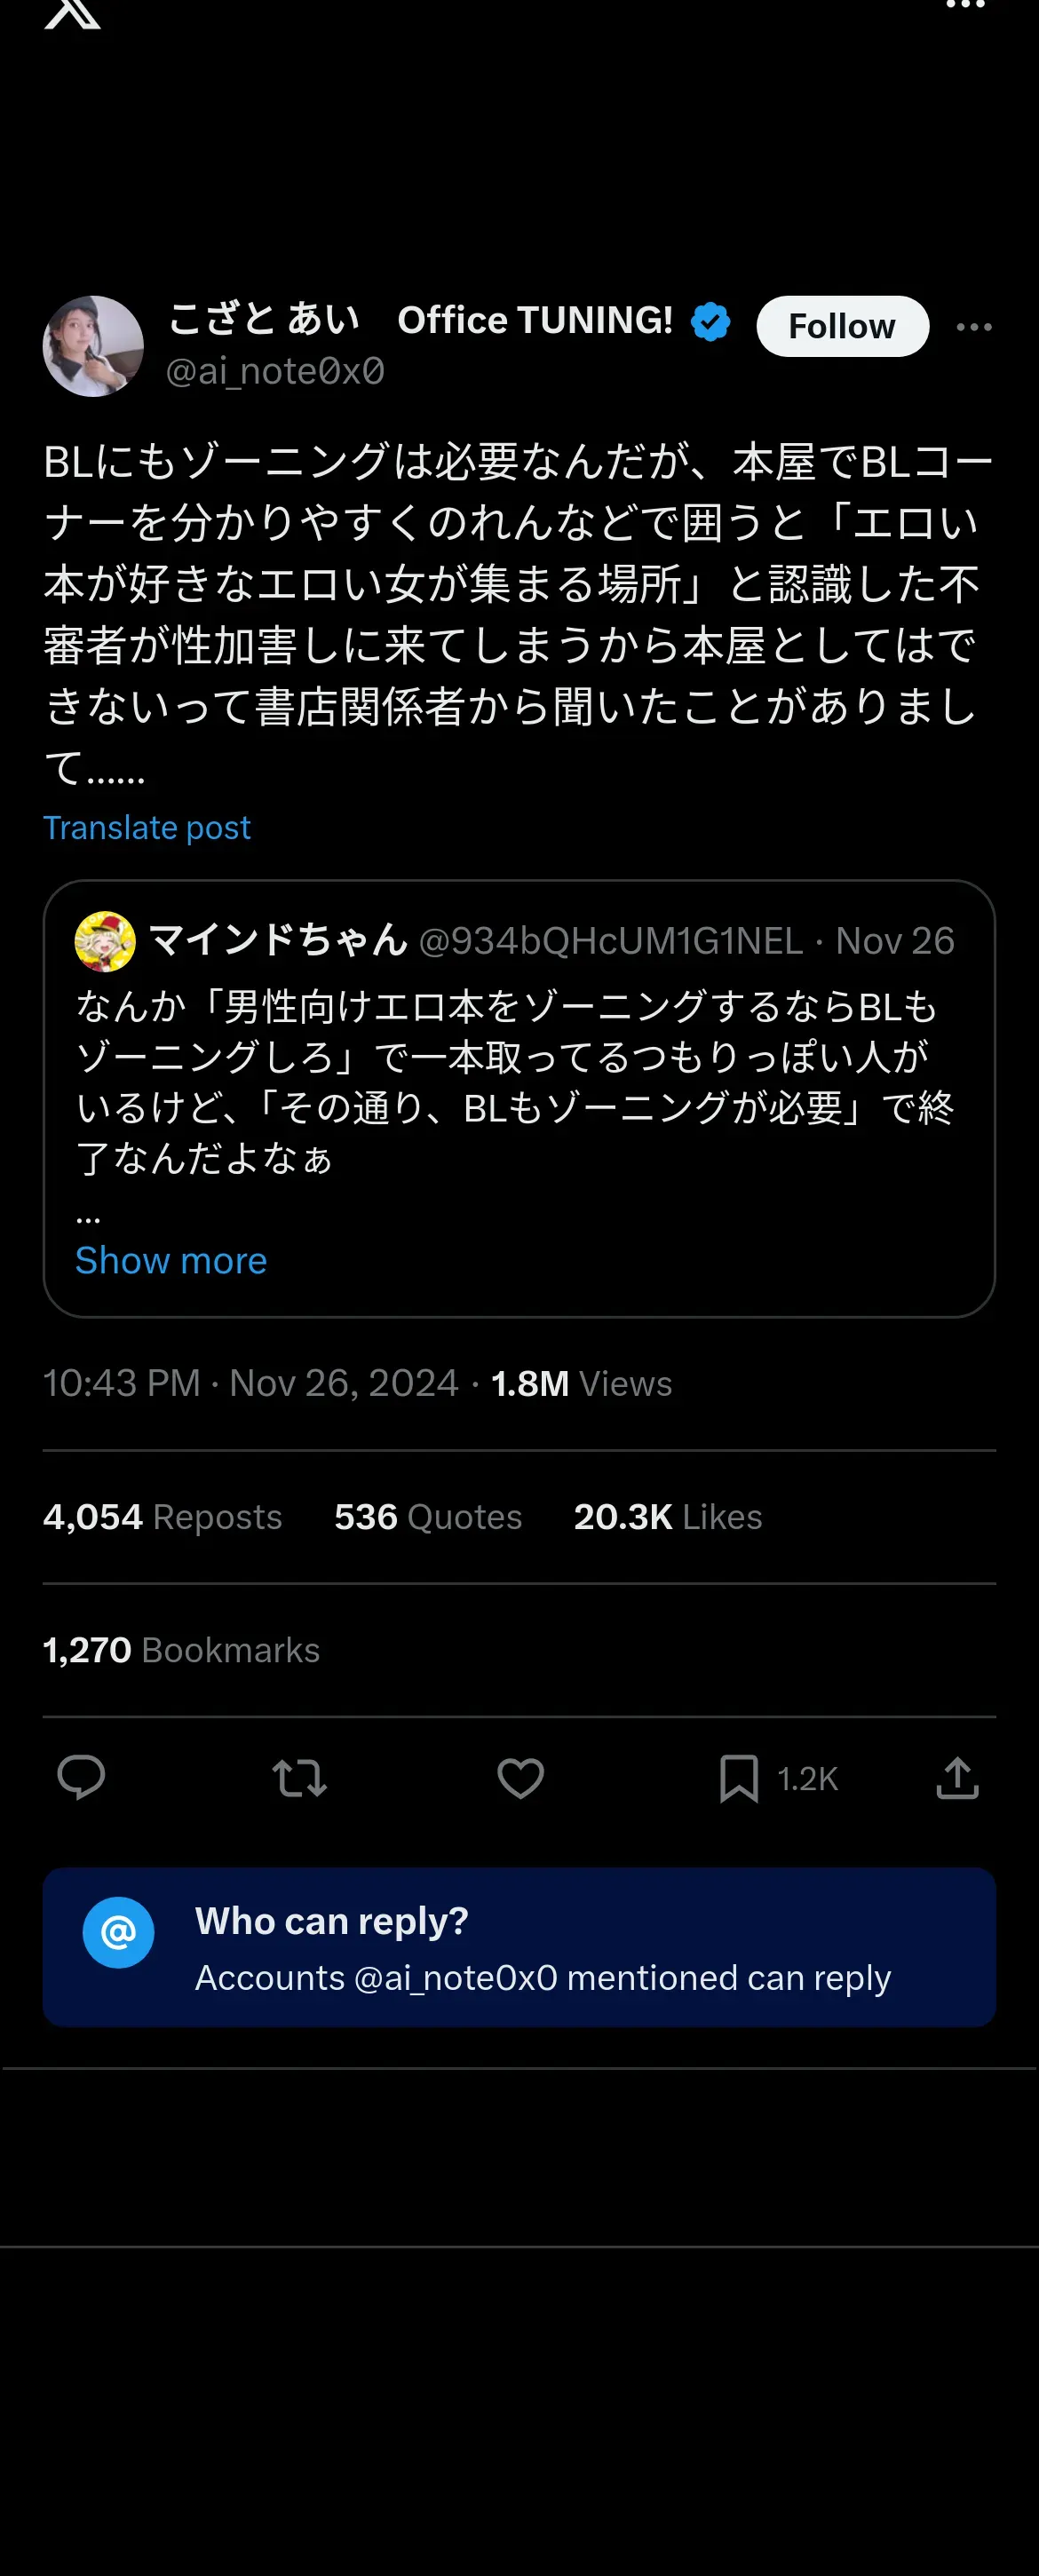The image size is (1039, 2576).
Task: Open quoted post's @934bQHcUM1G1NEL handle
Action: click(x=610, y=941)
